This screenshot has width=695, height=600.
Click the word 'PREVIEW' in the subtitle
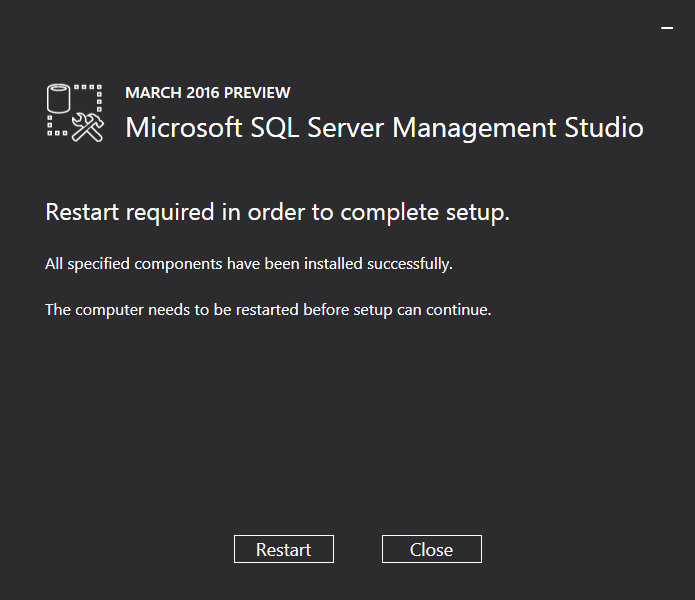pyautogui.click(x=257, y=93)
